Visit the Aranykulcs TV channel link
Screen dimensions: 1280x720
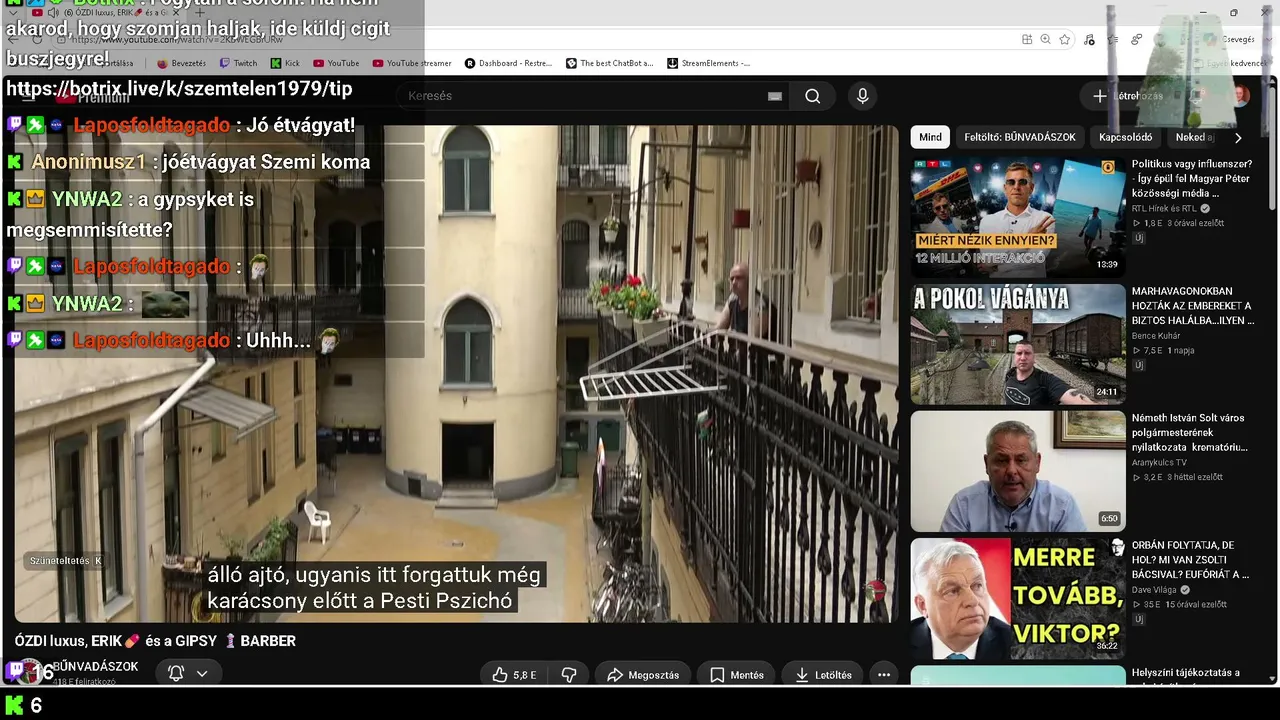tap(1159, 463)
